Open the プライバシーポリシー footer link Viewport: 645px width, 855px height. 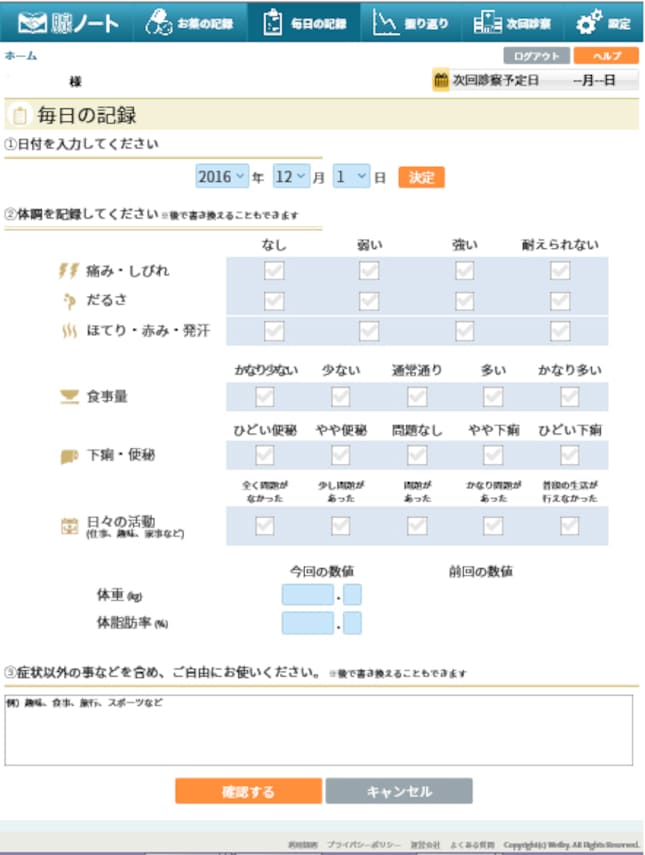[364, 845]
